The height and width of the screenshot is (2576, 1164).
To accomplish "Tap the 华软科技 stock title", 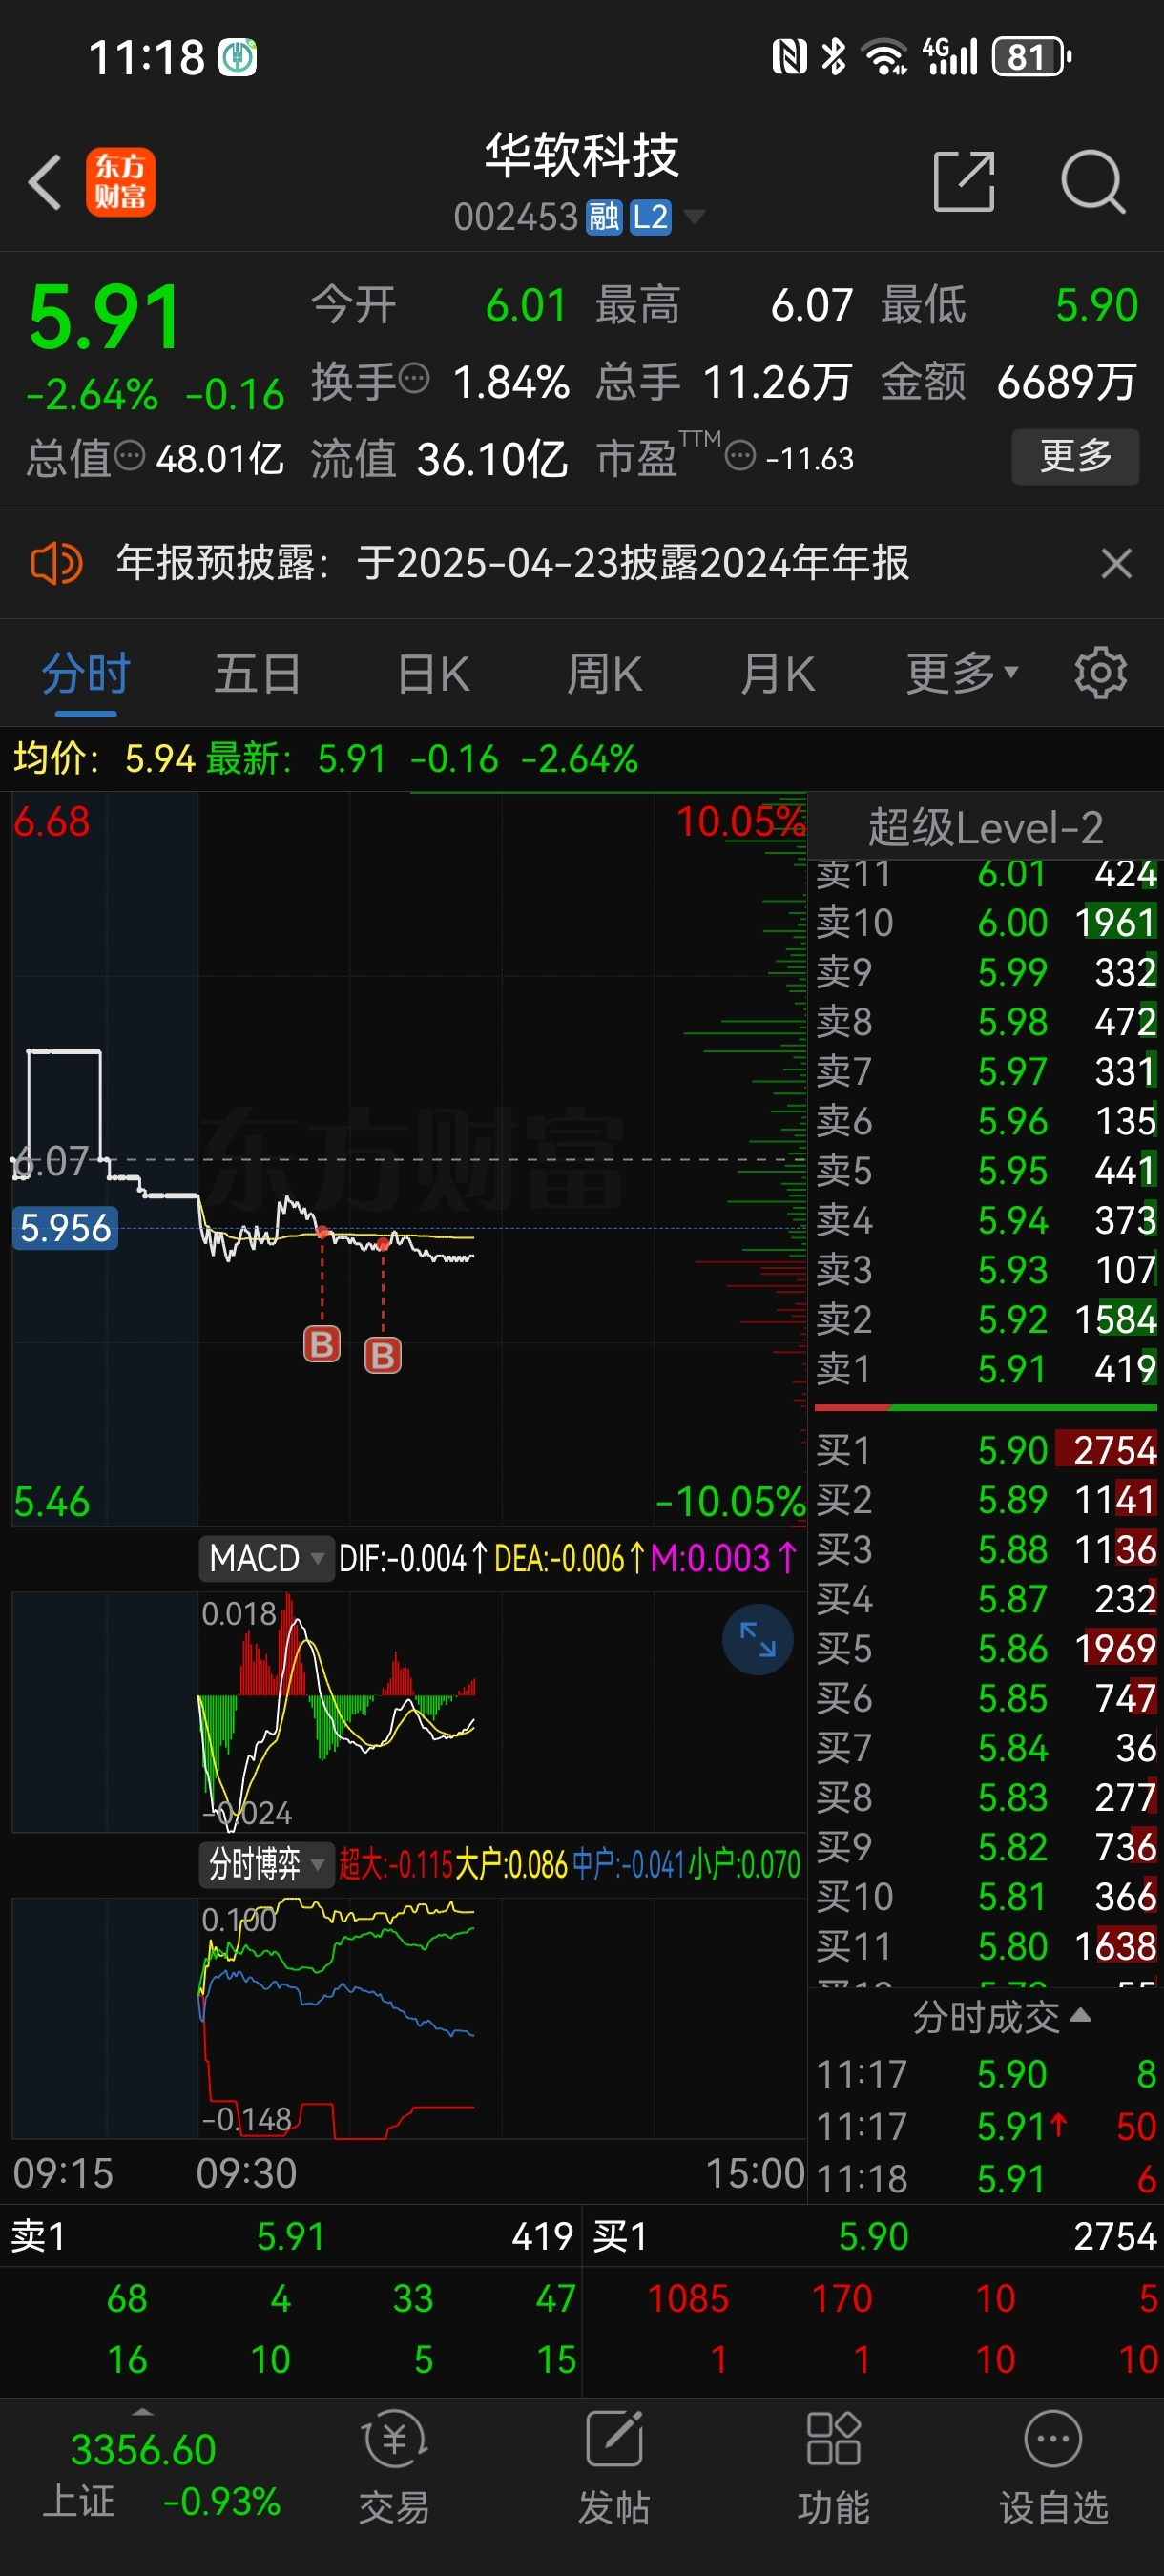I will 581,156.
